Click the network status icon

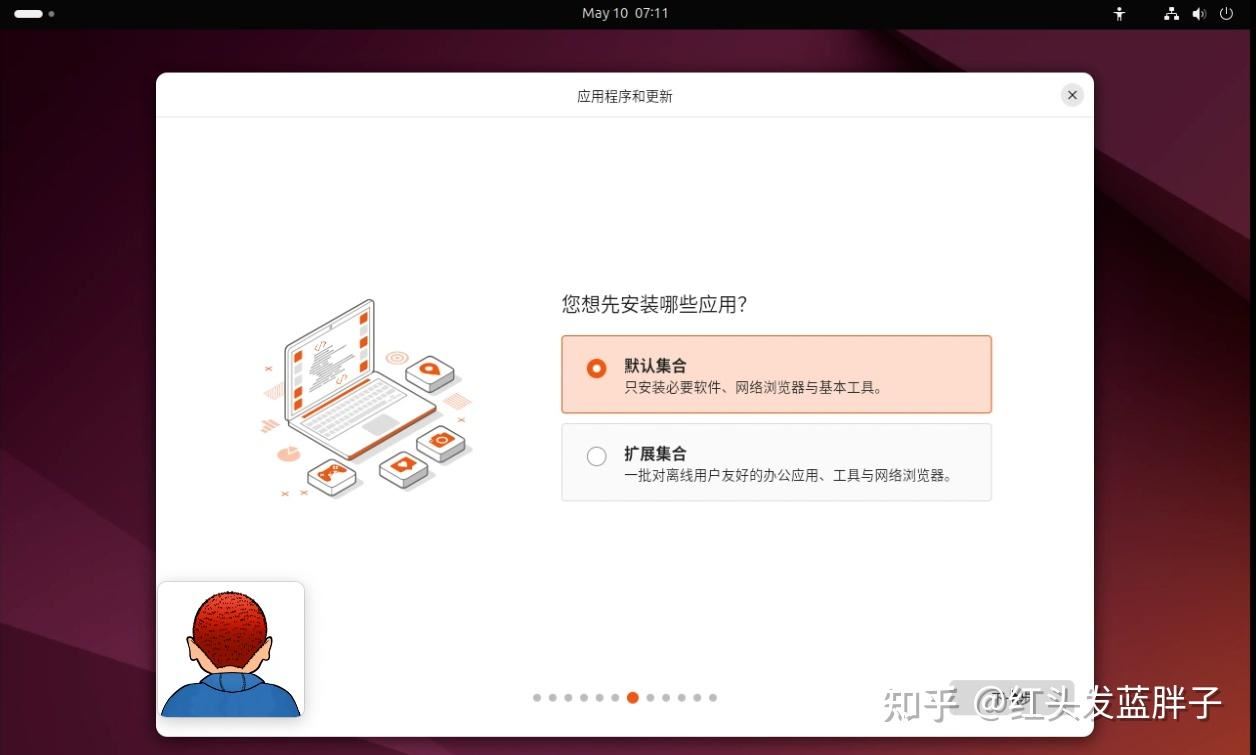[x=1171, y=14]
